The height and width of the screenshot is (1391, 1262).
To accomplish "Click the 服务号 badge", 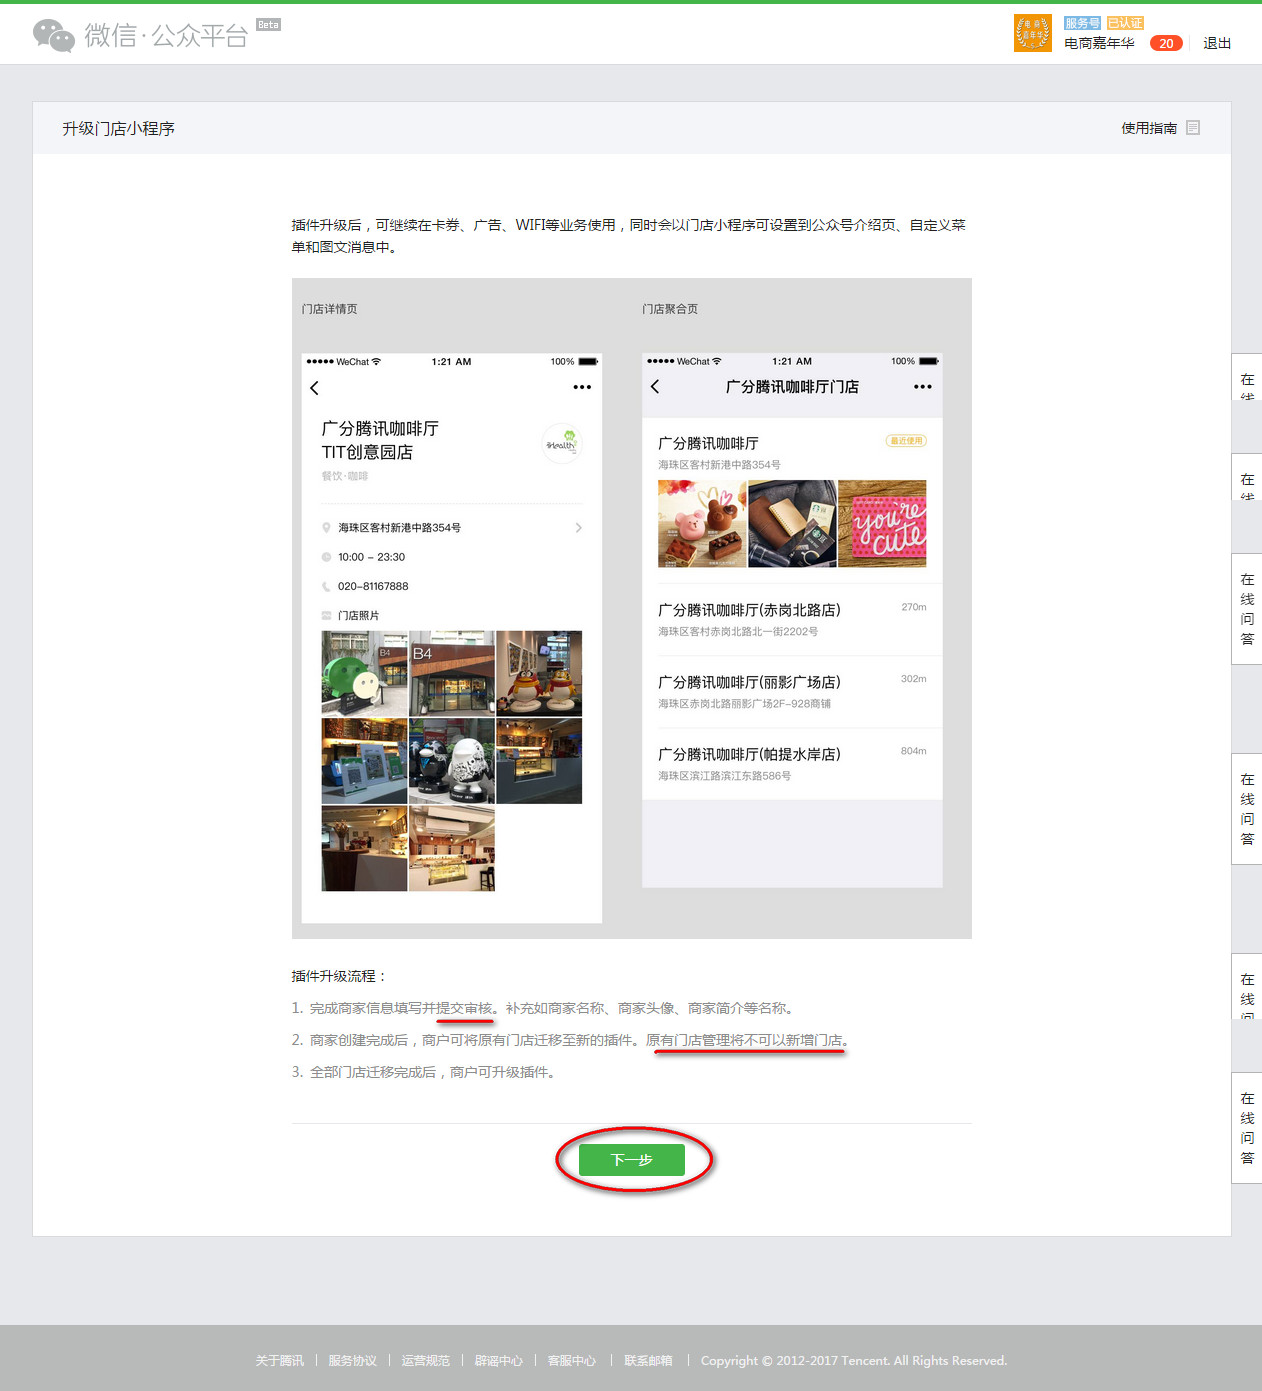I will pyautogui.click(x=1082, y=23).
